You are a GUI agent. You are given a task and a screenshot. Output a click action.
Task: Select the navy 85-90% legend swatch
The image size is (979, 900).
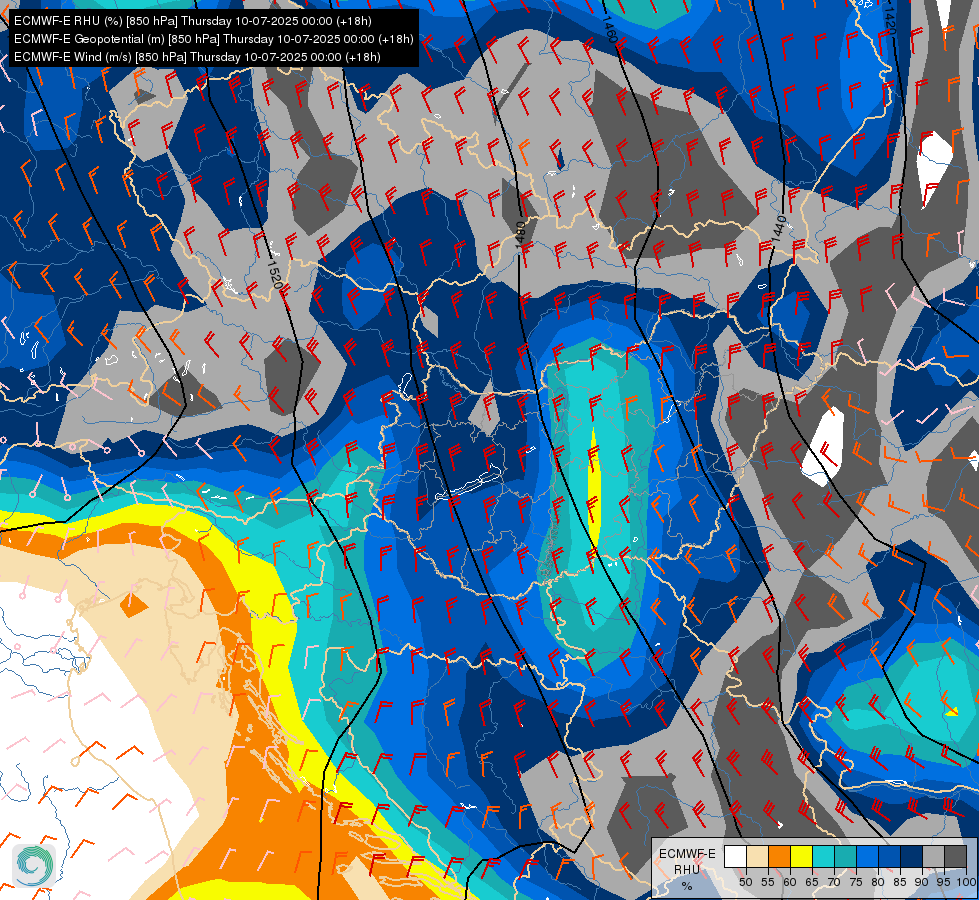(912, 856)
